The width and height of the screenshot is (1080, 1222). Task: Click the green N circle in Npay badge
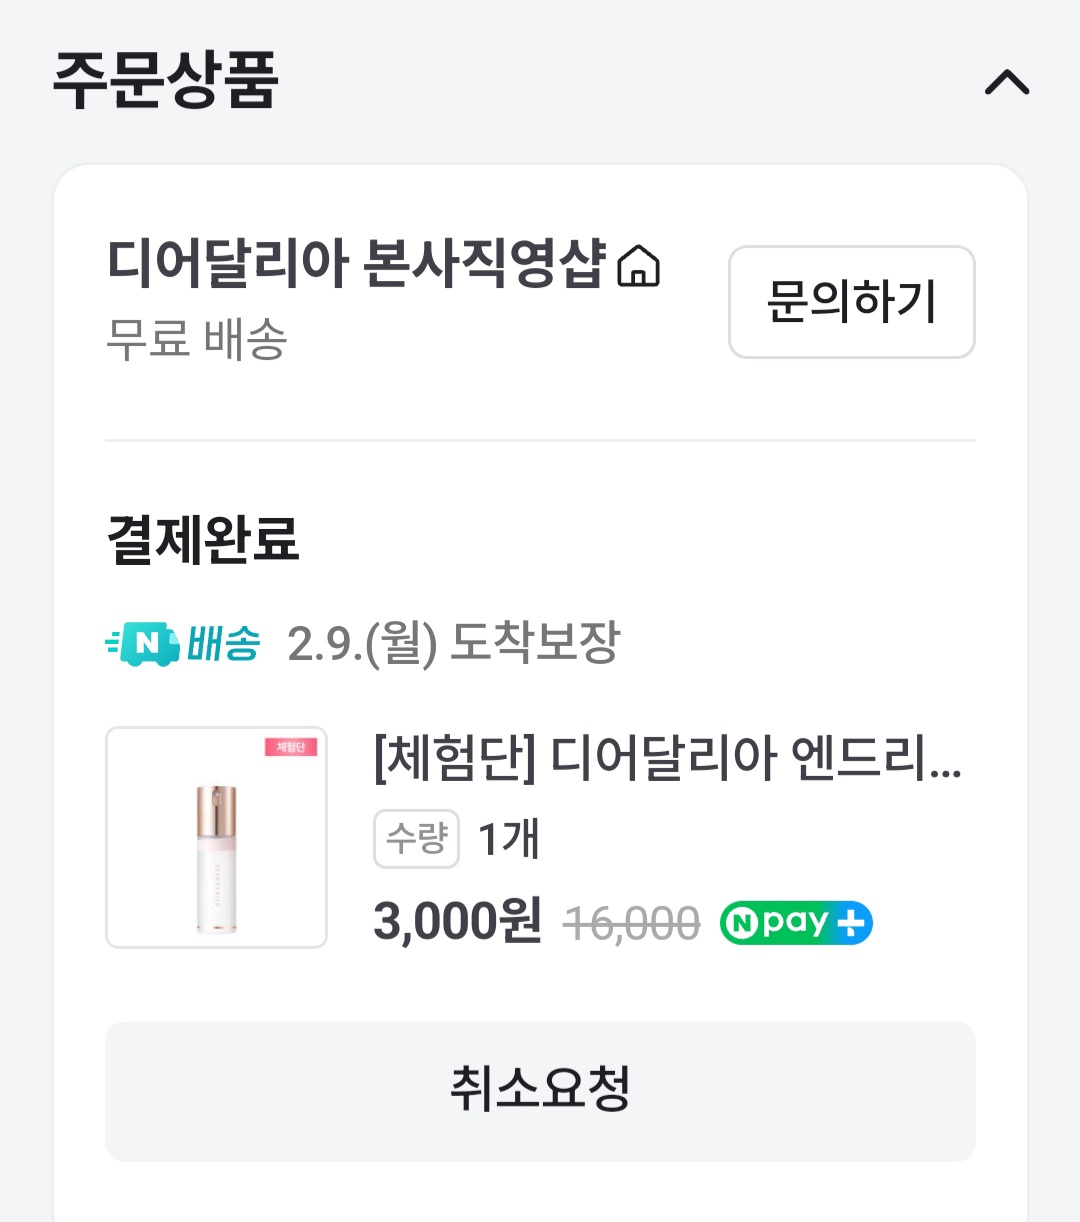740,923
